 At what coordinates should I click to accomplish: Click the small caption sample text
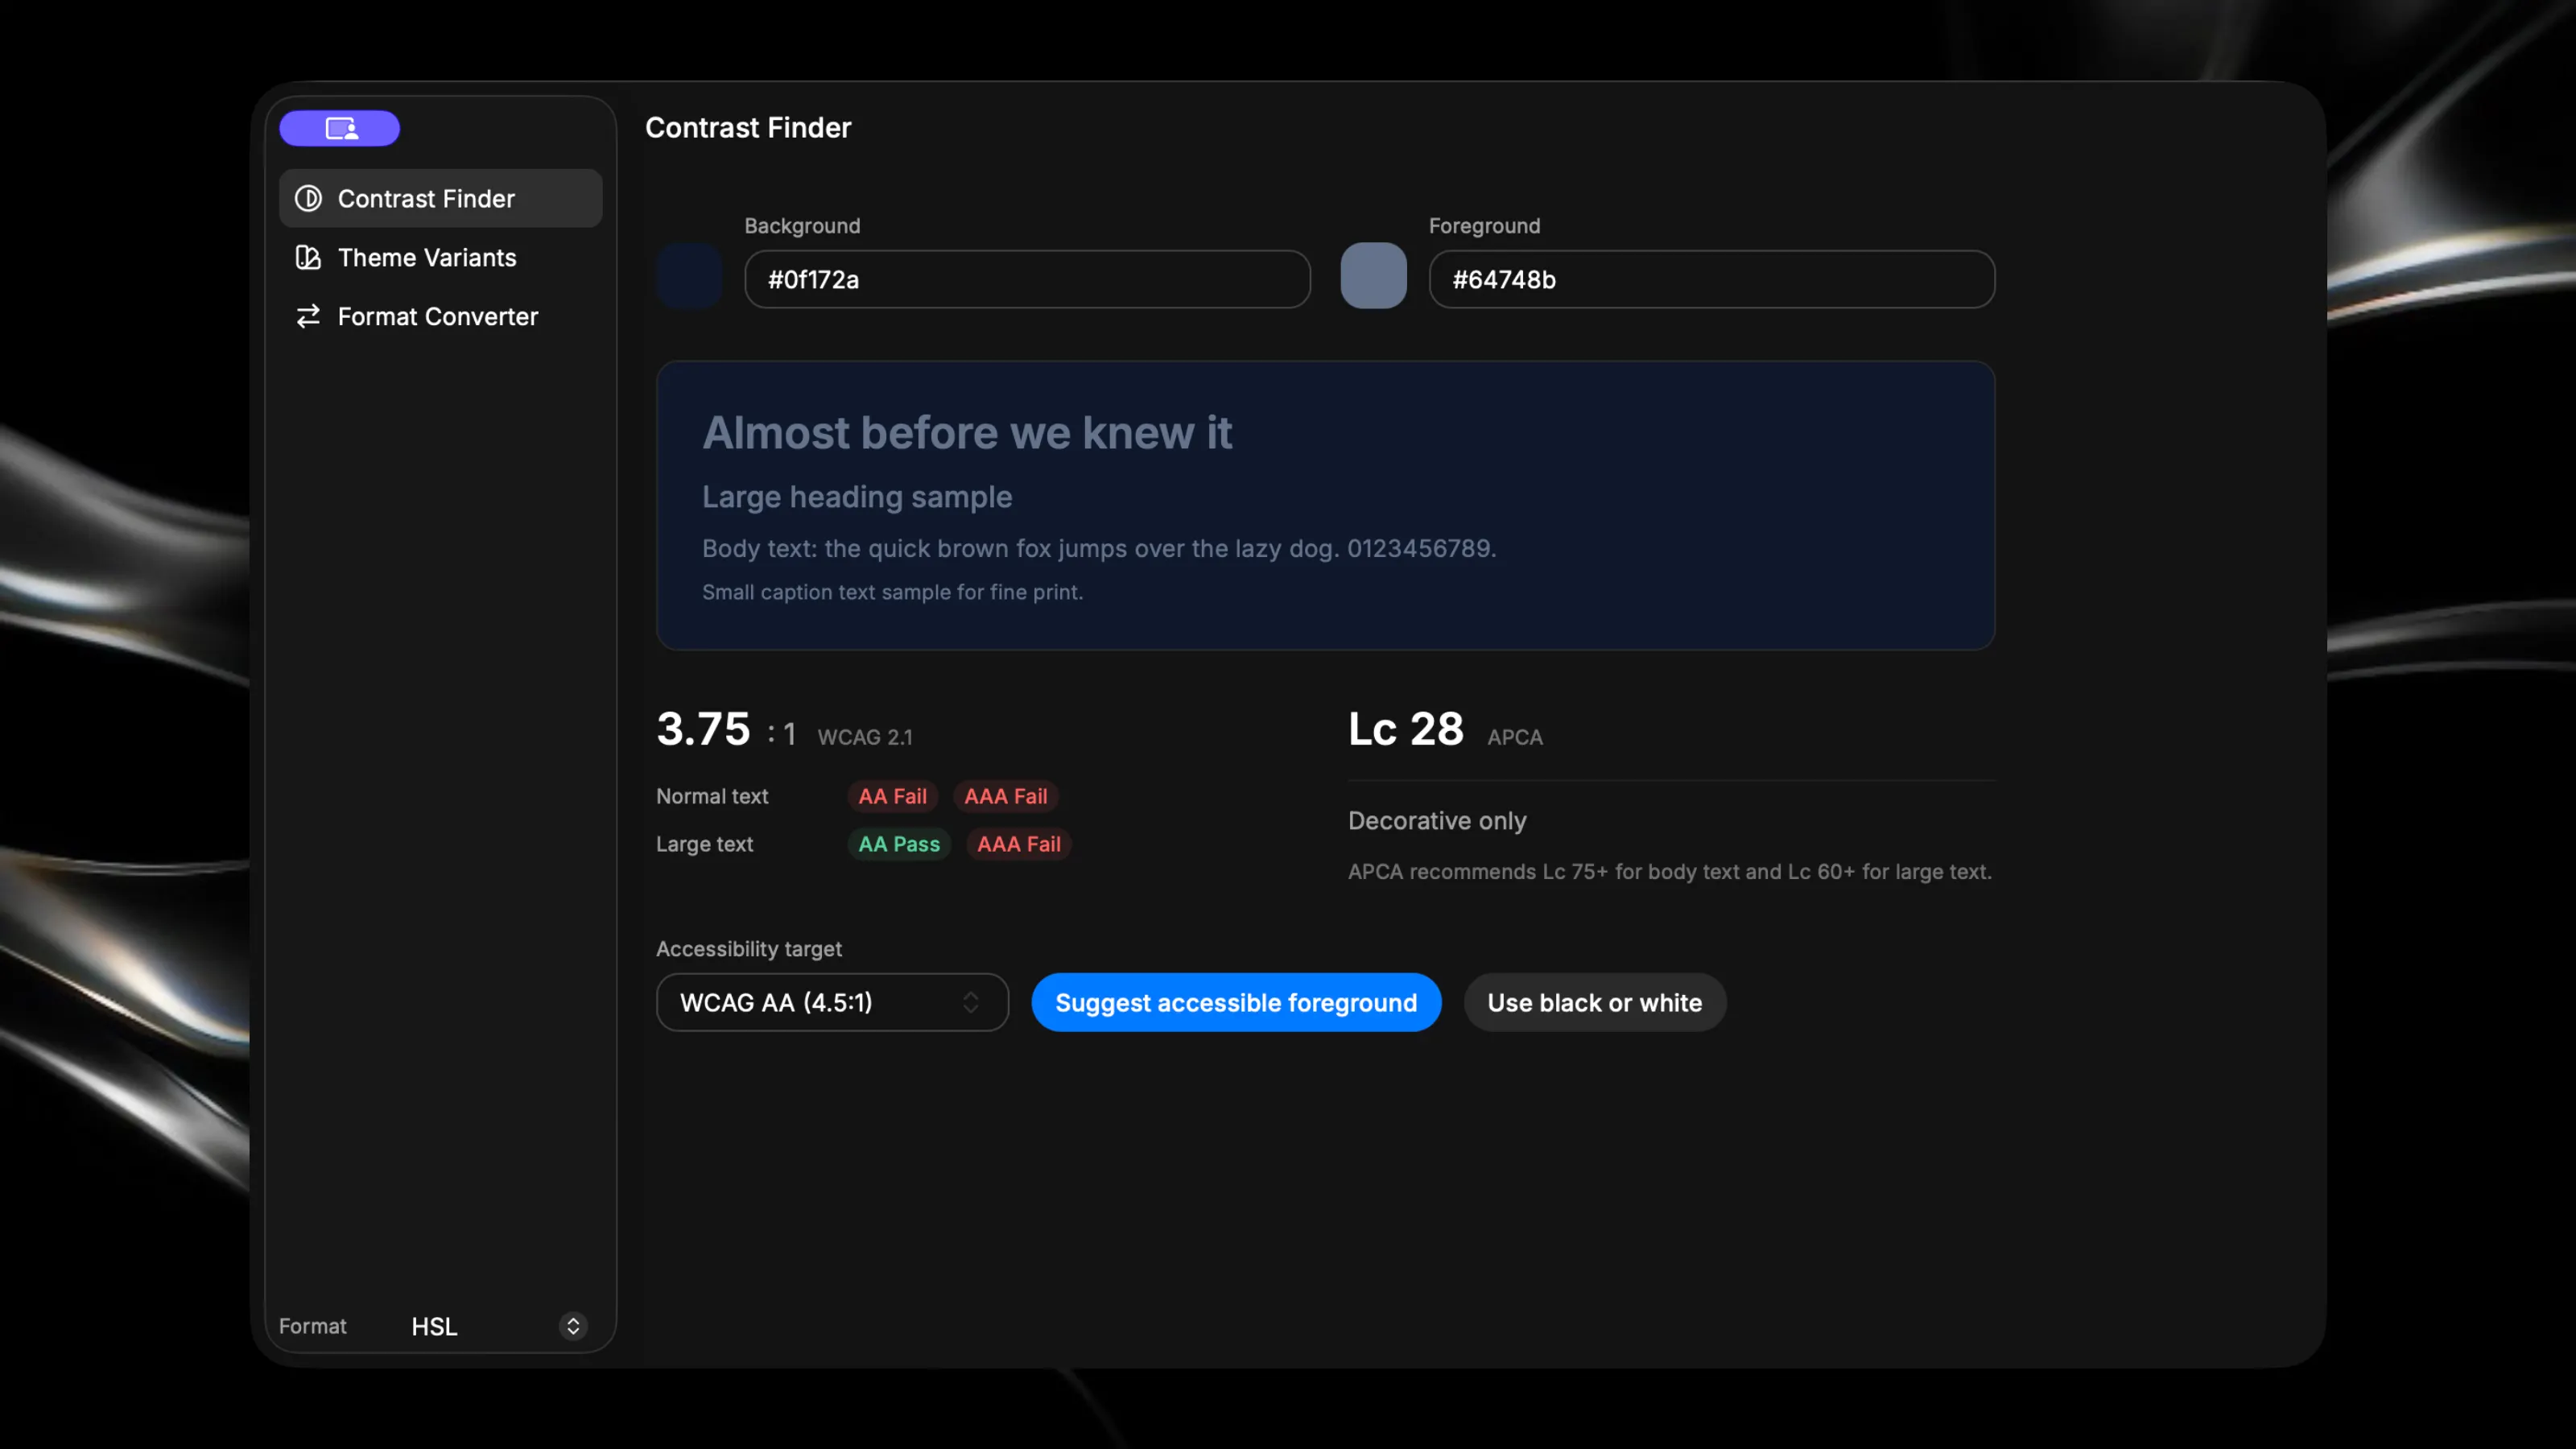tap(892, 592)
